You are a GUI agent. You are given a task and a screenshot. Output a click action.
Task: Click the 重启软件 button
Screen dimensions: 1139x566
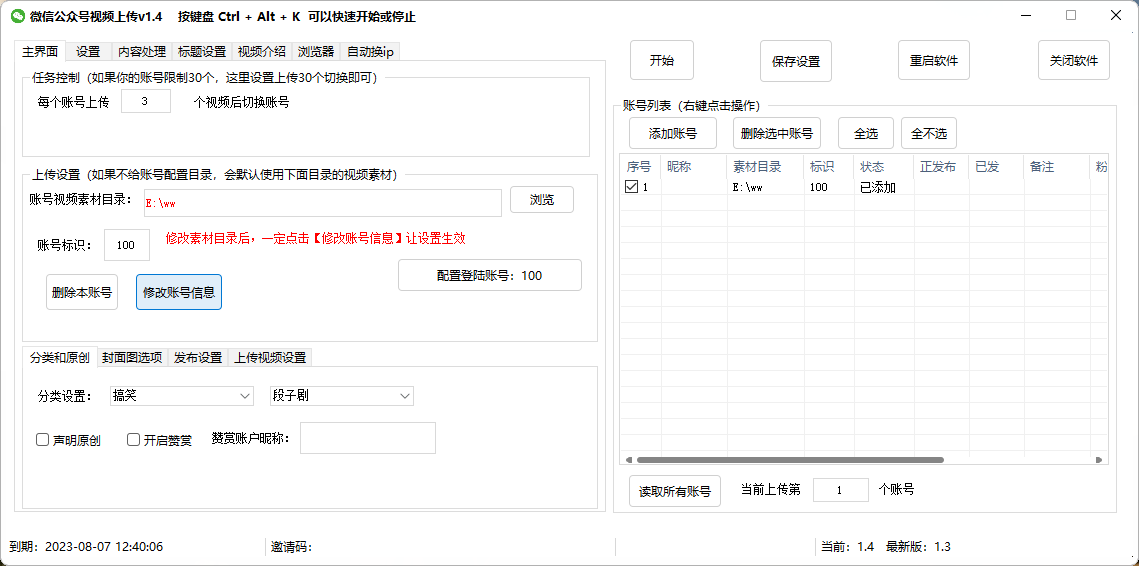coord(933,60)
